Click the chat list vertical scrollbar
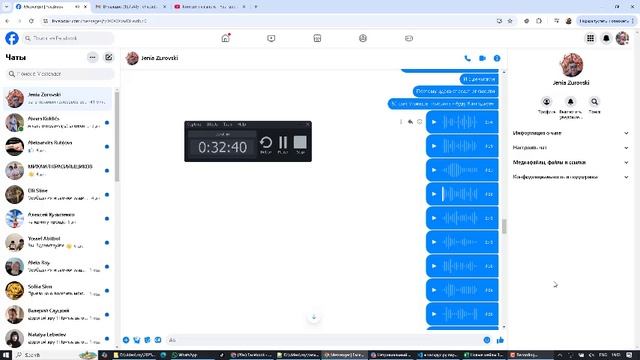The height and width of the screenshot is (360, 640). (x=117, y=137)
